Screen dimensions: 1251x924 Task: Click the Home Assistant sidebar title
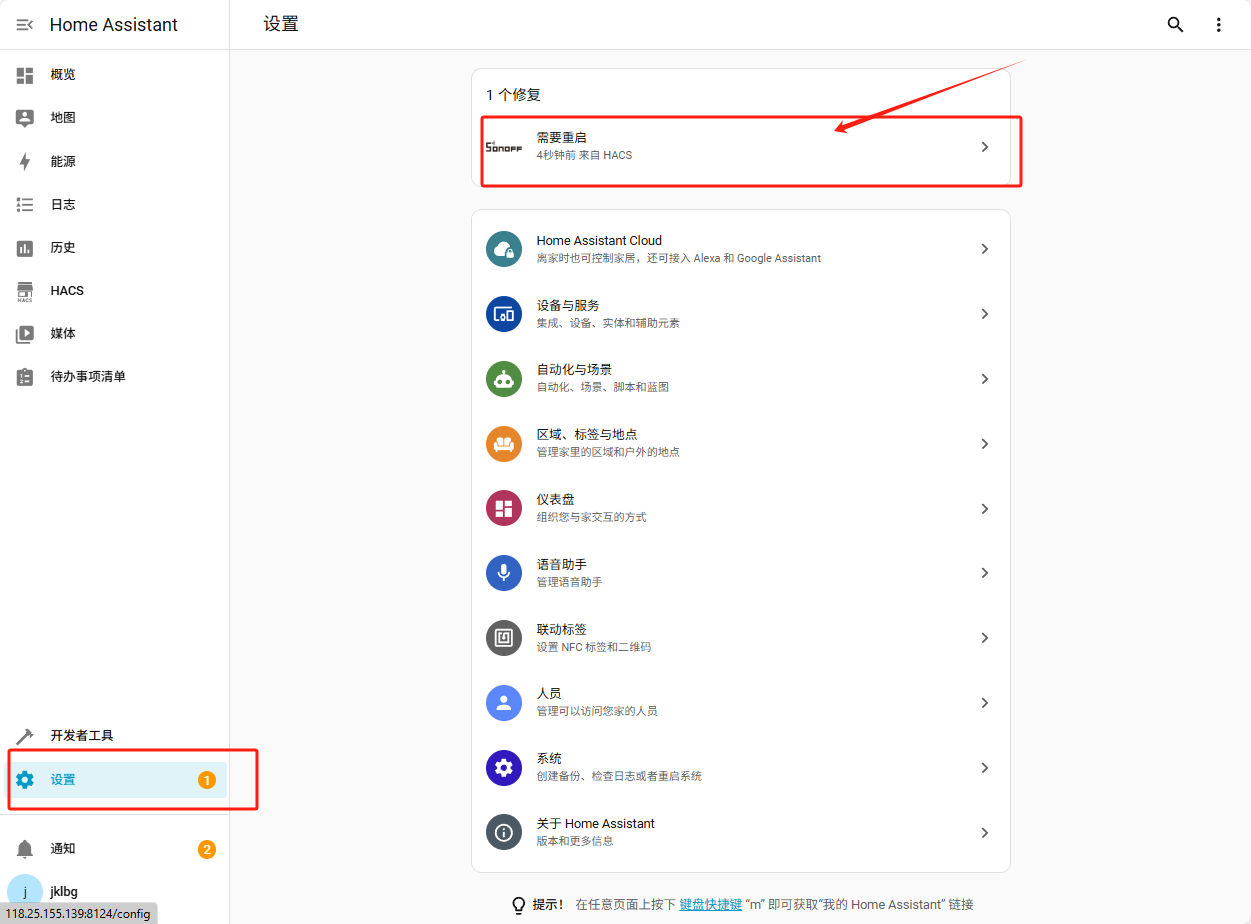pos(114,25)
